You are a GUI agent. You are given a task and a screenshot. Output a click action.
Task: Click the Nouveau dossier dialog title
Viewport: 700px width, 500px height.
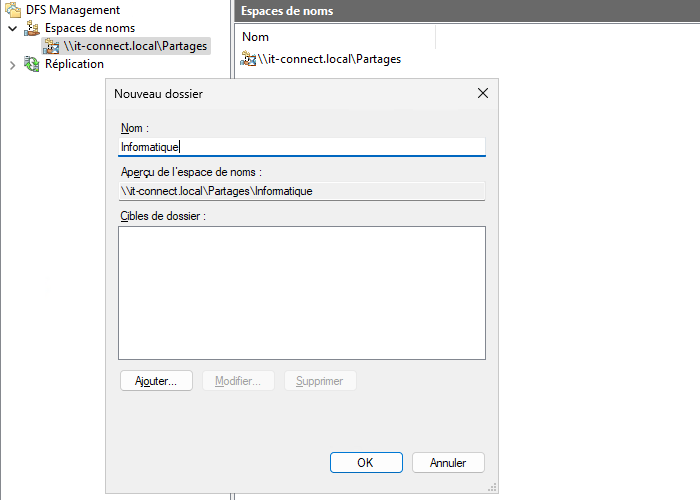point(158,94)
